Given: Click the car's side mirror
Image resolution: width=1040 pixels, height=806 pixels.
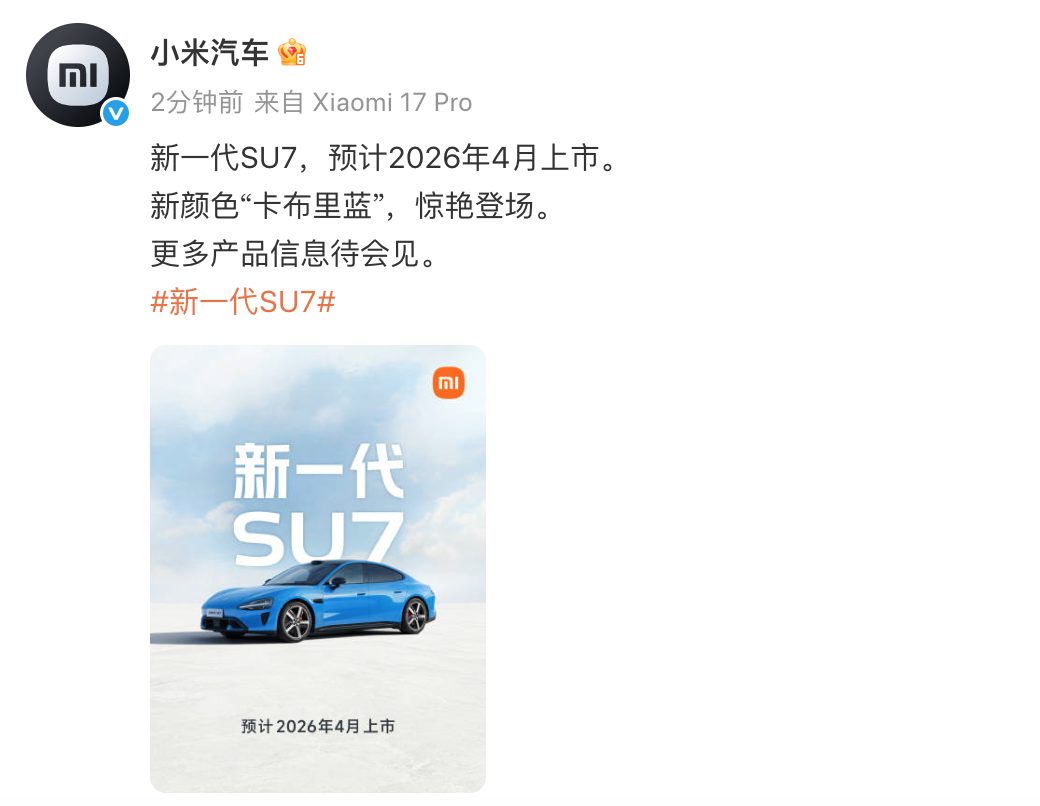Looking at the screenshot, I should [337, 583].
